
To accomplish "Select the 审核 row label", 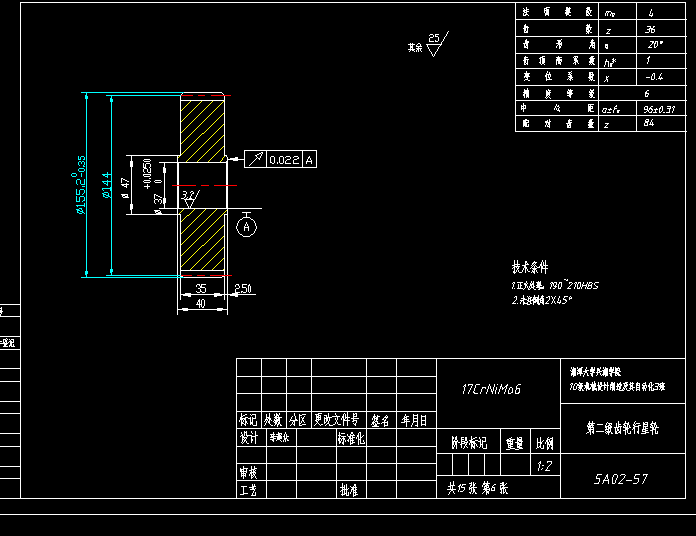I will [249, 473].
